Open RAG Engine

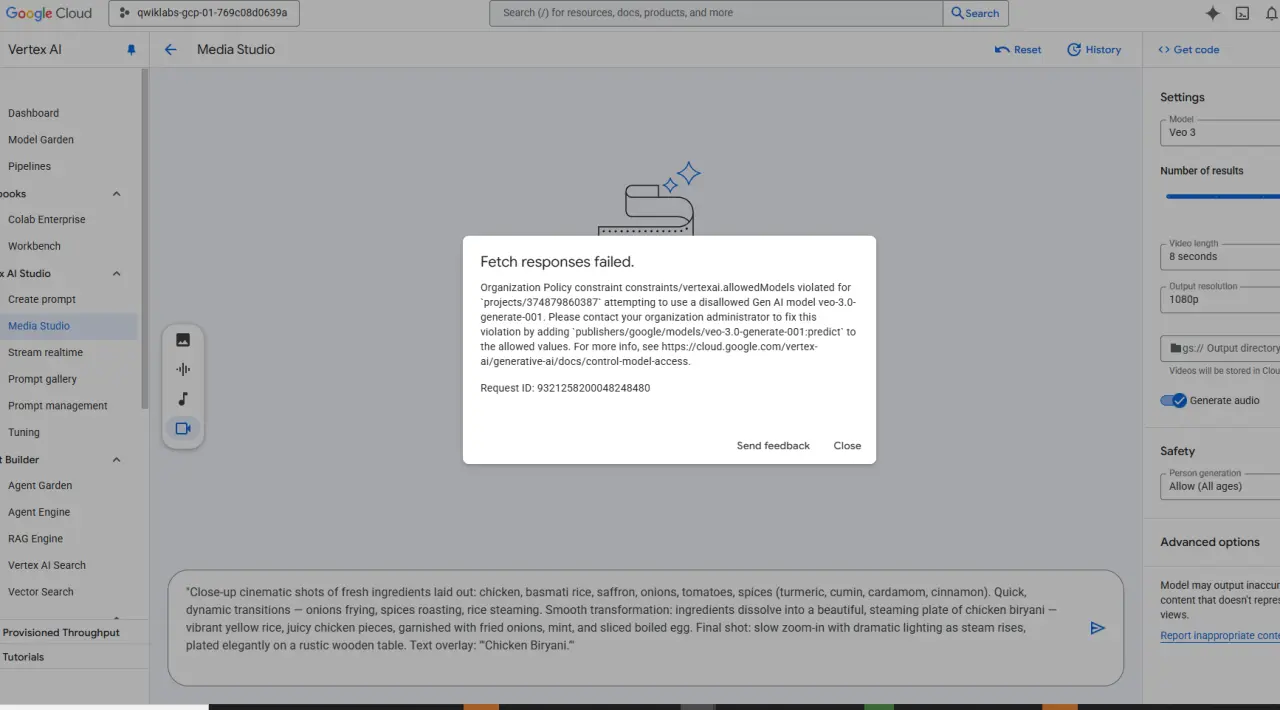(x=35, y=539)
